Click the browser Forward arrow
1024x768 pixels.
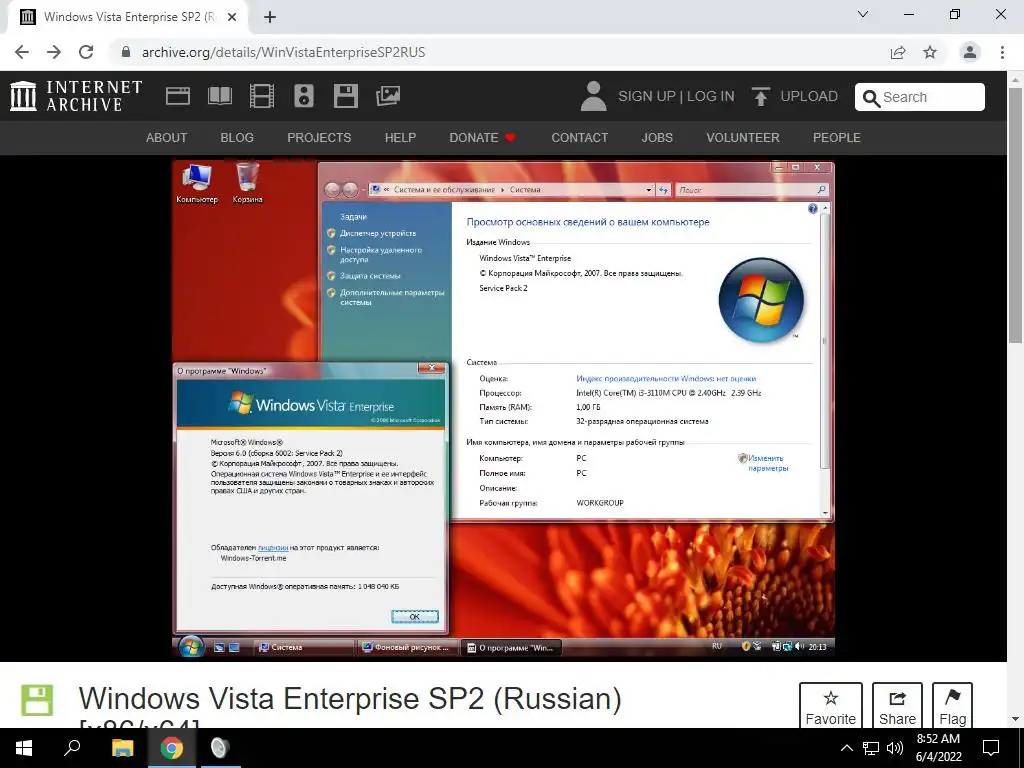point(54,52)
